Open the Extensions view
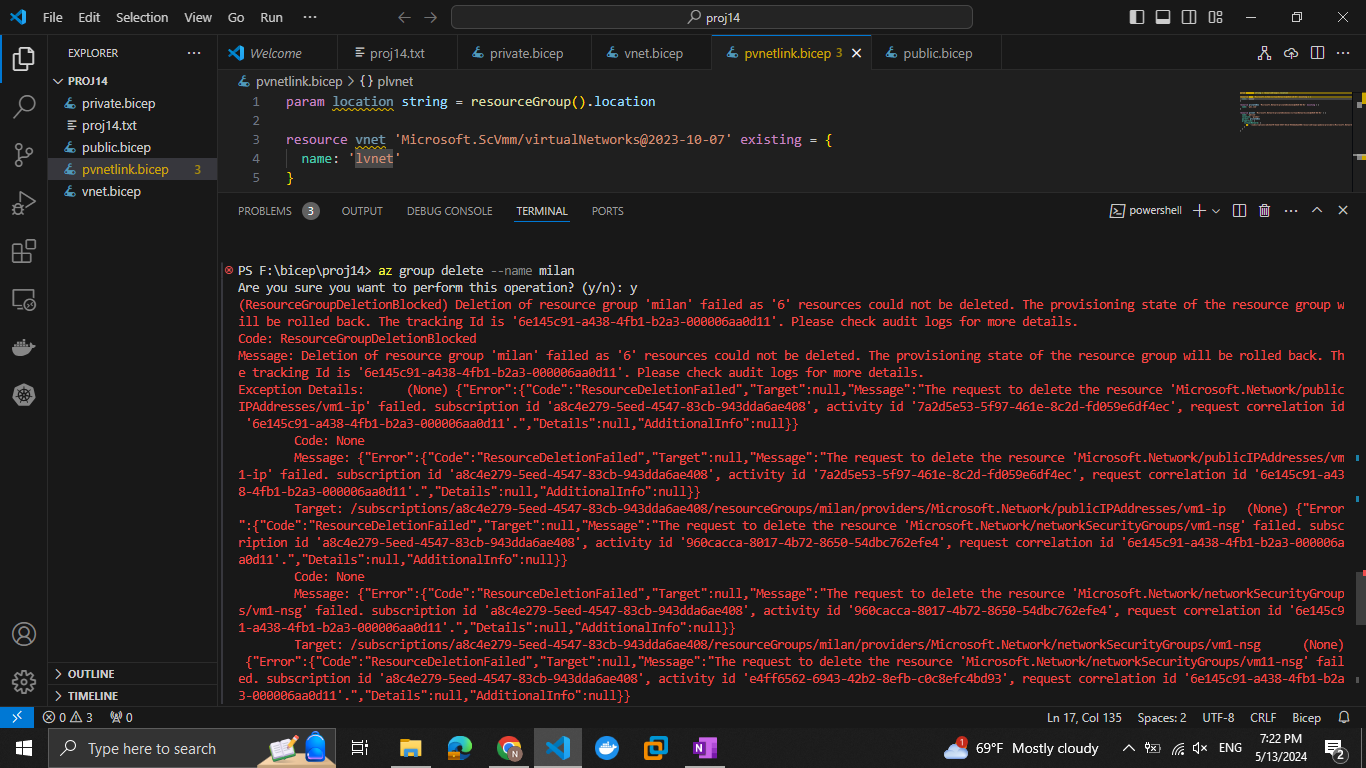 (24, 251)
